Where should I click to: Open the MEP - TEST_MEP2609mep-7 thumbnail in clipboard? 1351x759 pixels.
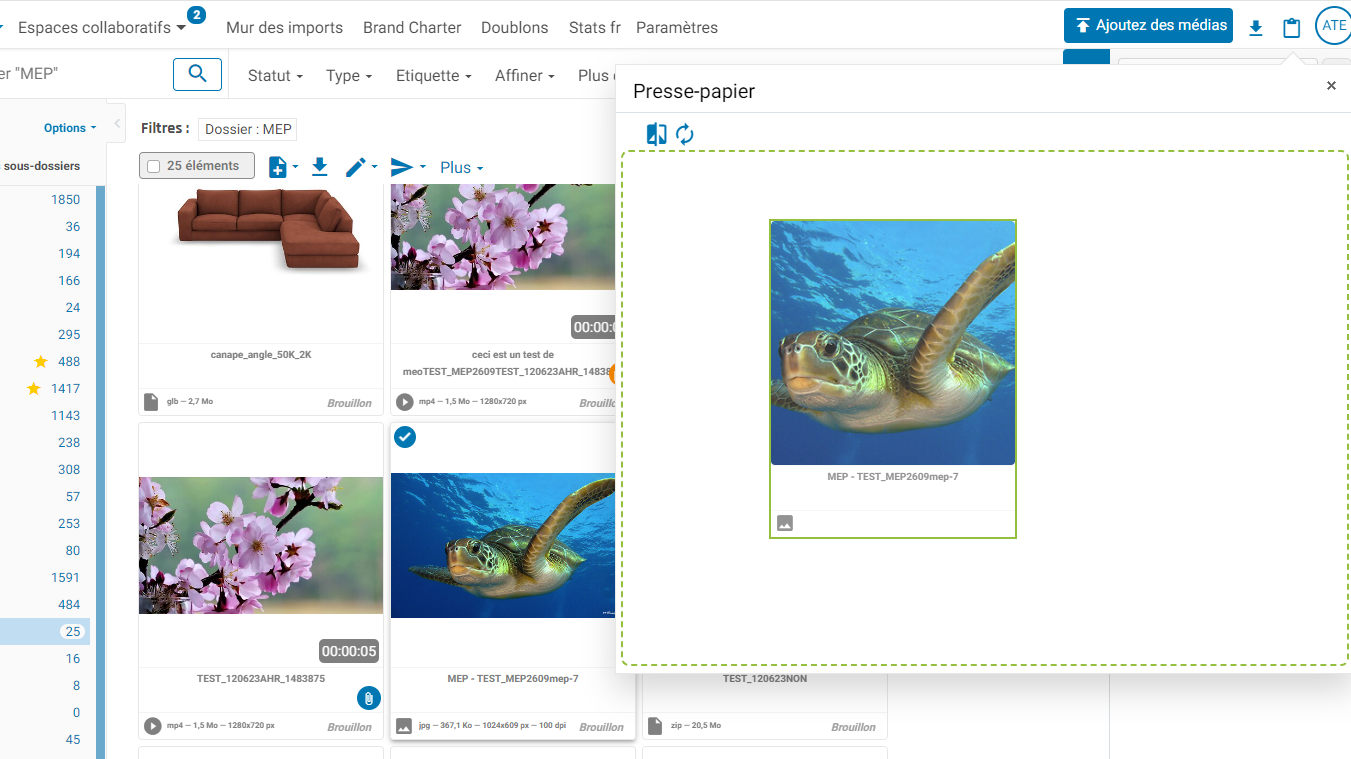click(893, 343)
